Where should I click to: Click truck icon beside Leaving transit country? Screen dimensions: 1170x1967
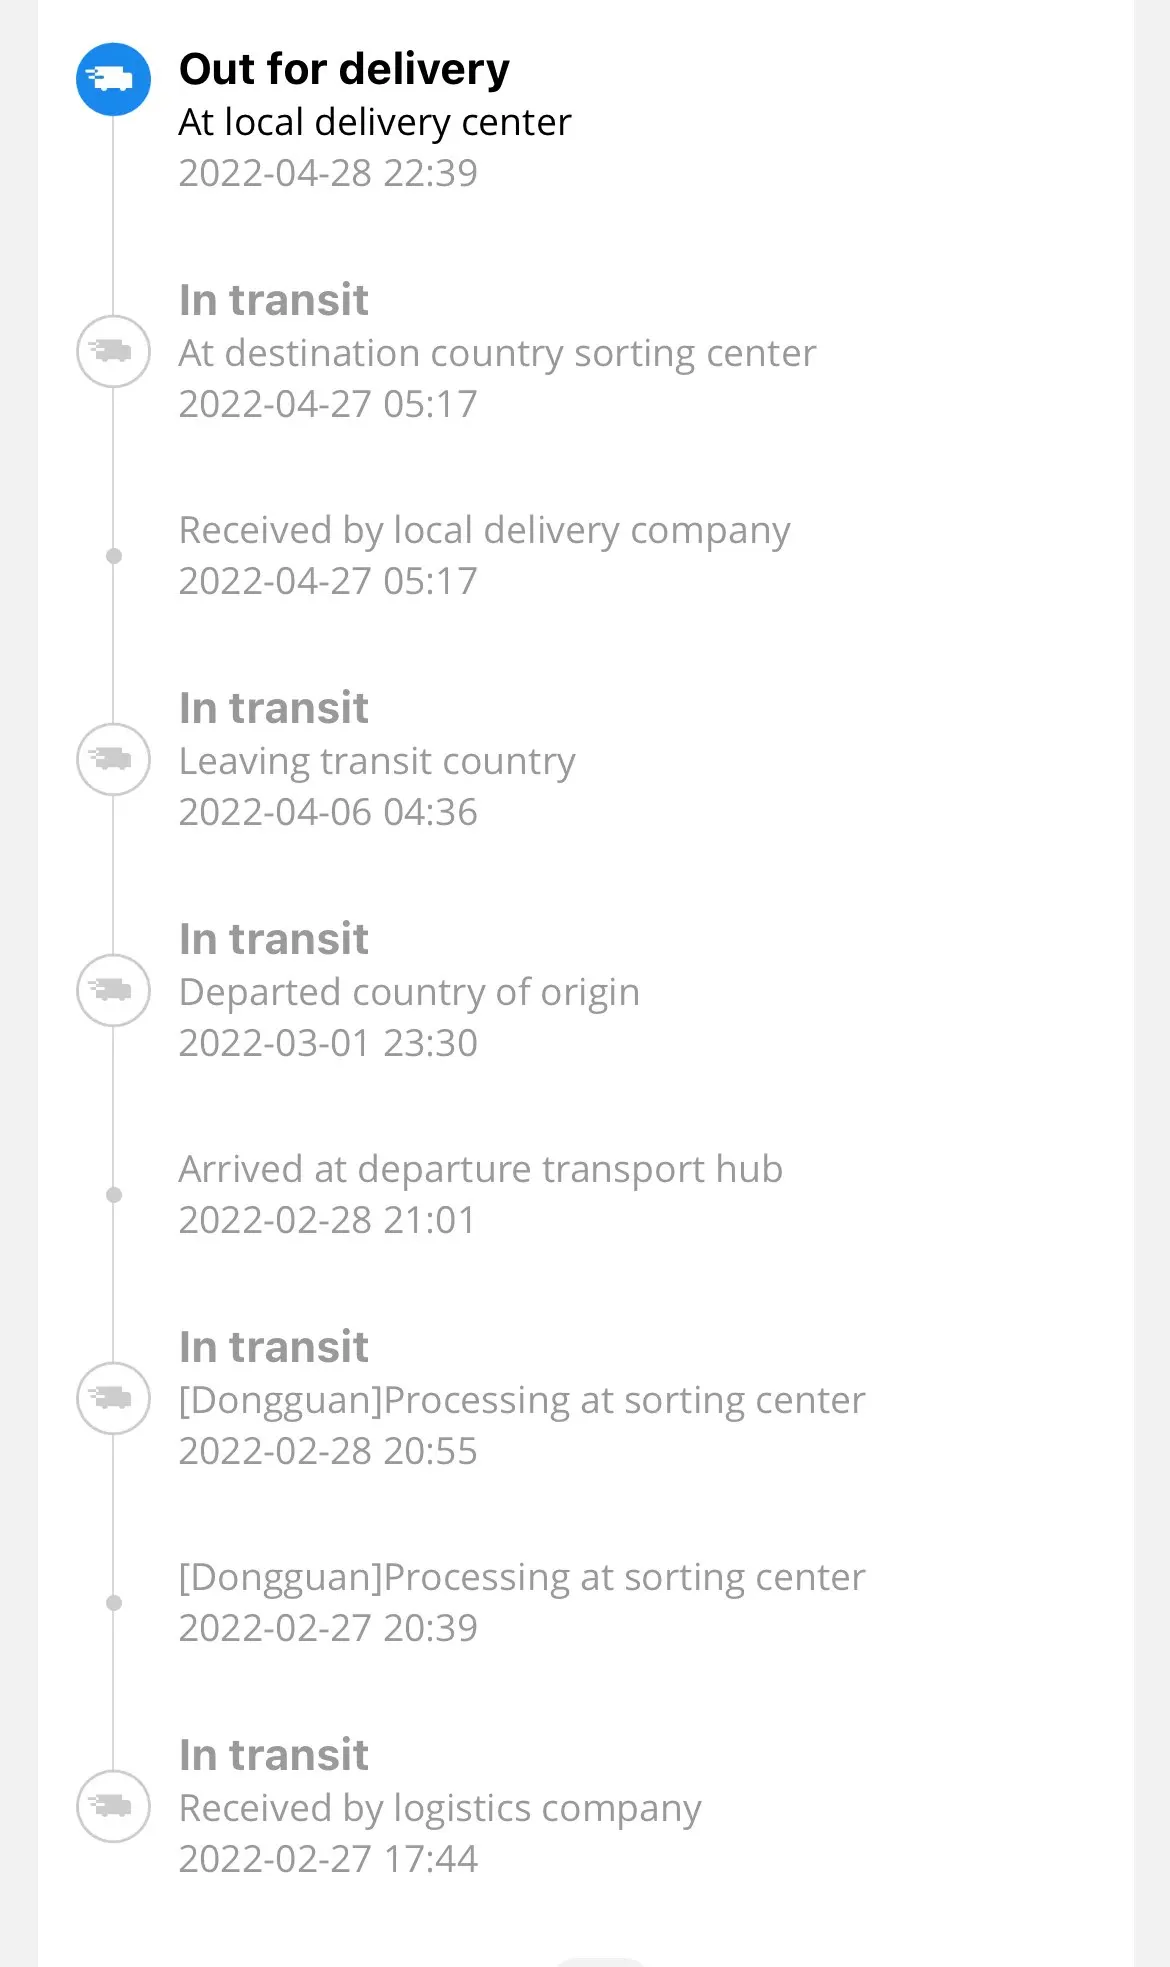[113, 759]
